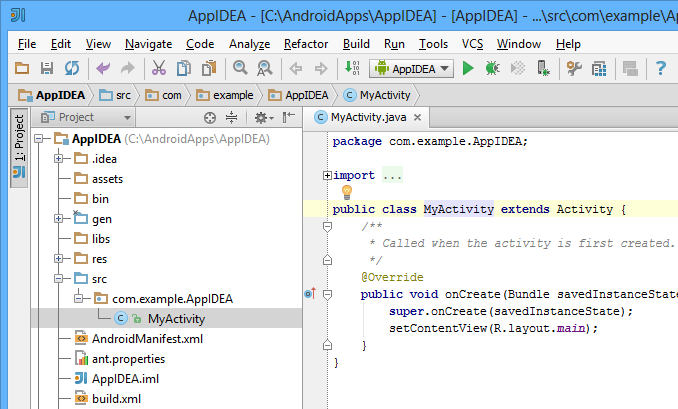Screen dimensions: 678x409
Task: Open the Edit menu
Action: (x=61, y=44)
